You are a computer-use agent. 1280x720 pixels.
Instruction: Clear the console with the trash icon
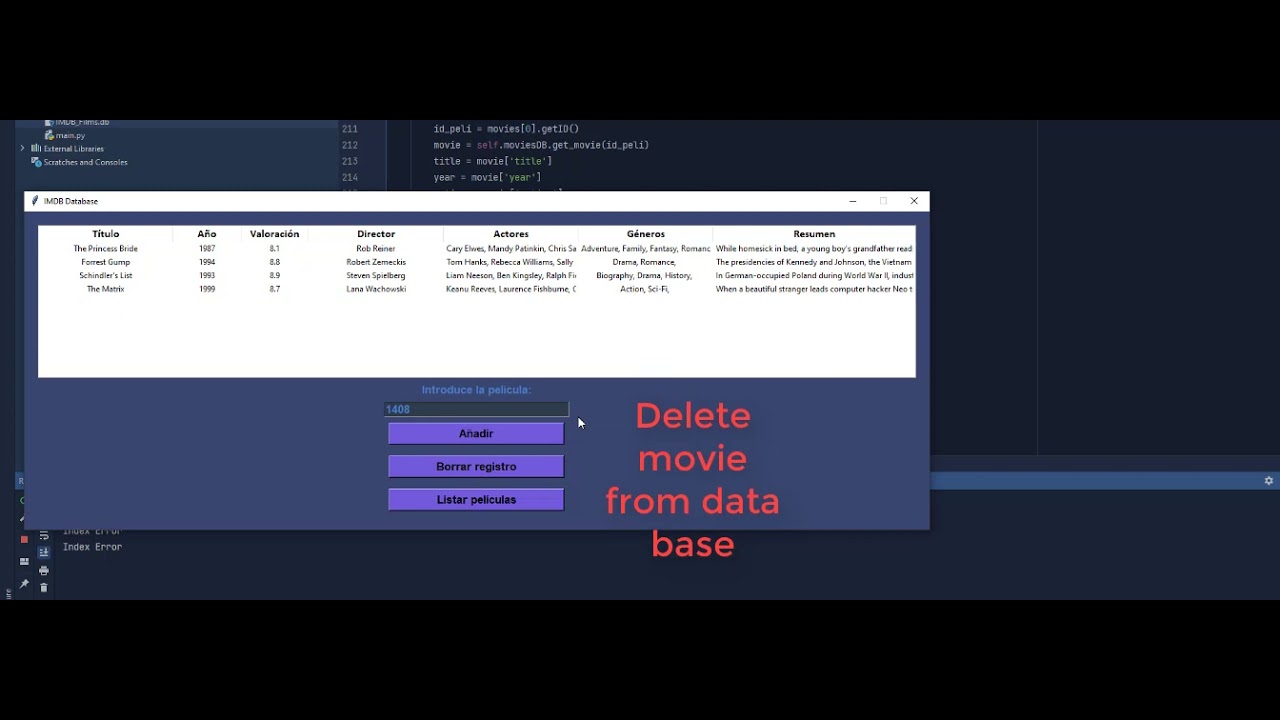click(44, 587)
